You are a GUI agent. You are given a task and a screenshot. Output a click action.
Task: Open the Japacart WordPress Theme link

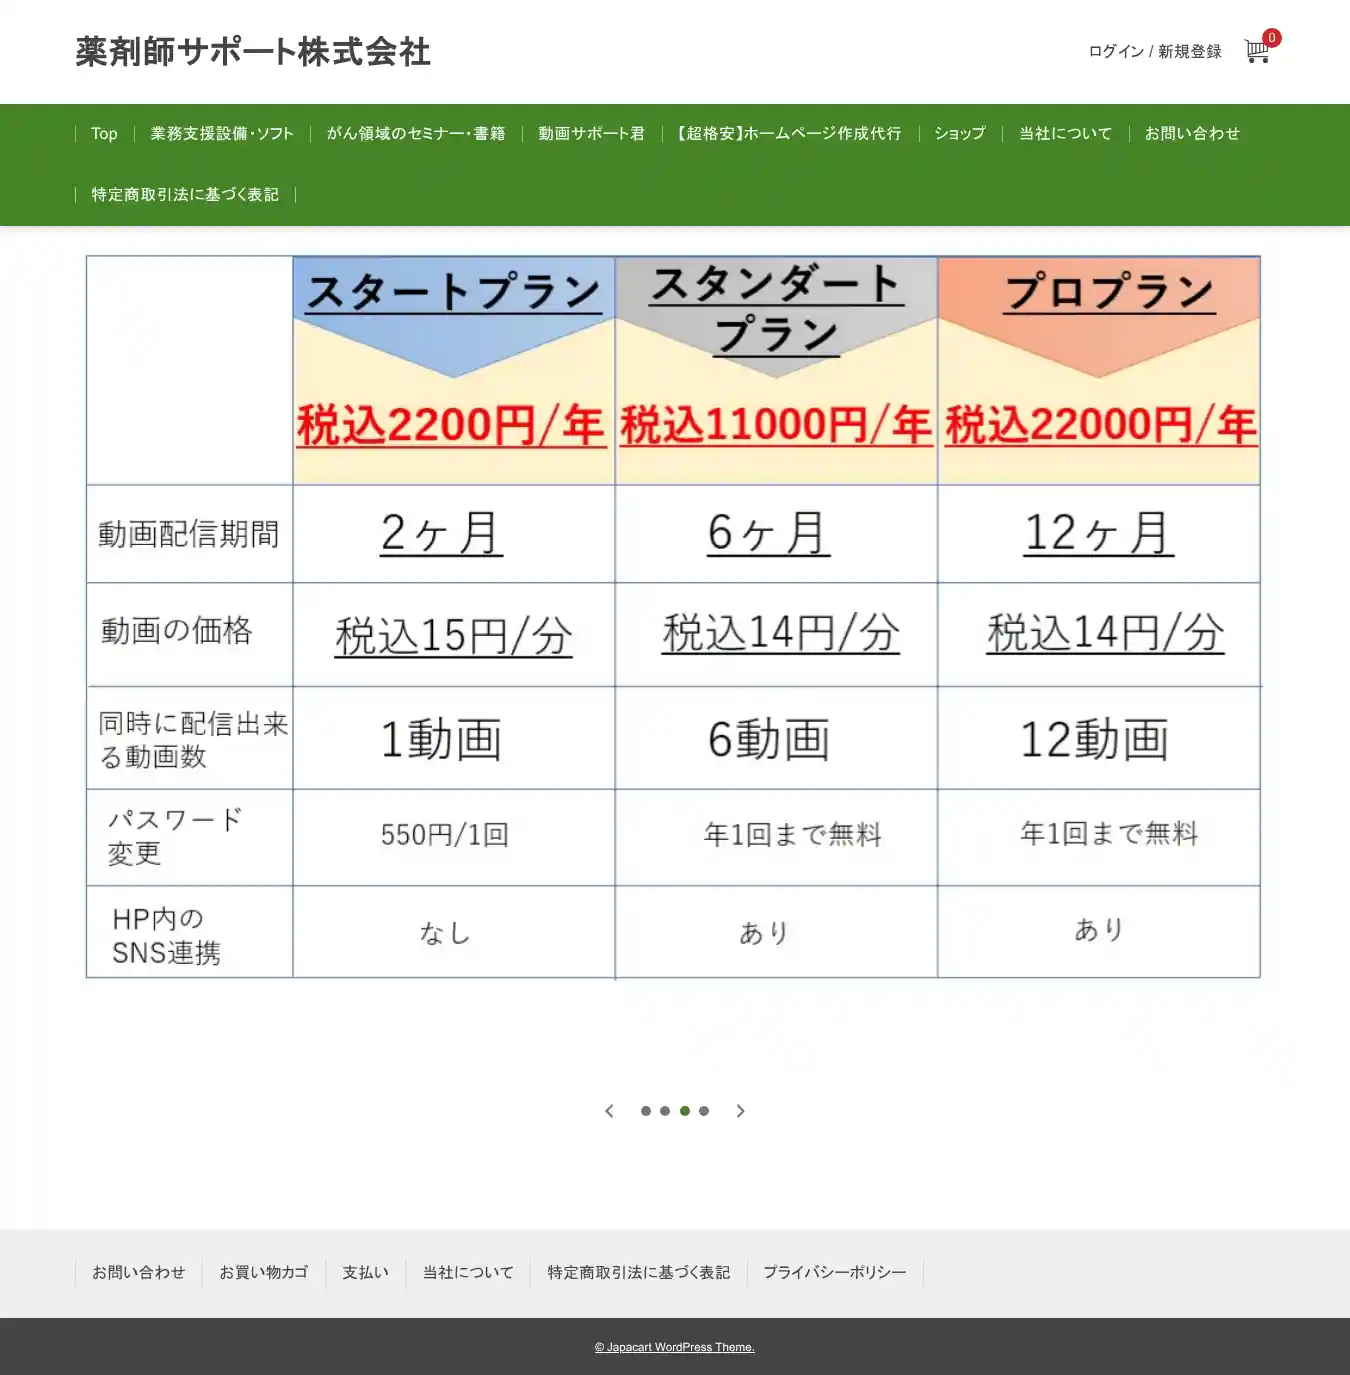click(675, 1348)
